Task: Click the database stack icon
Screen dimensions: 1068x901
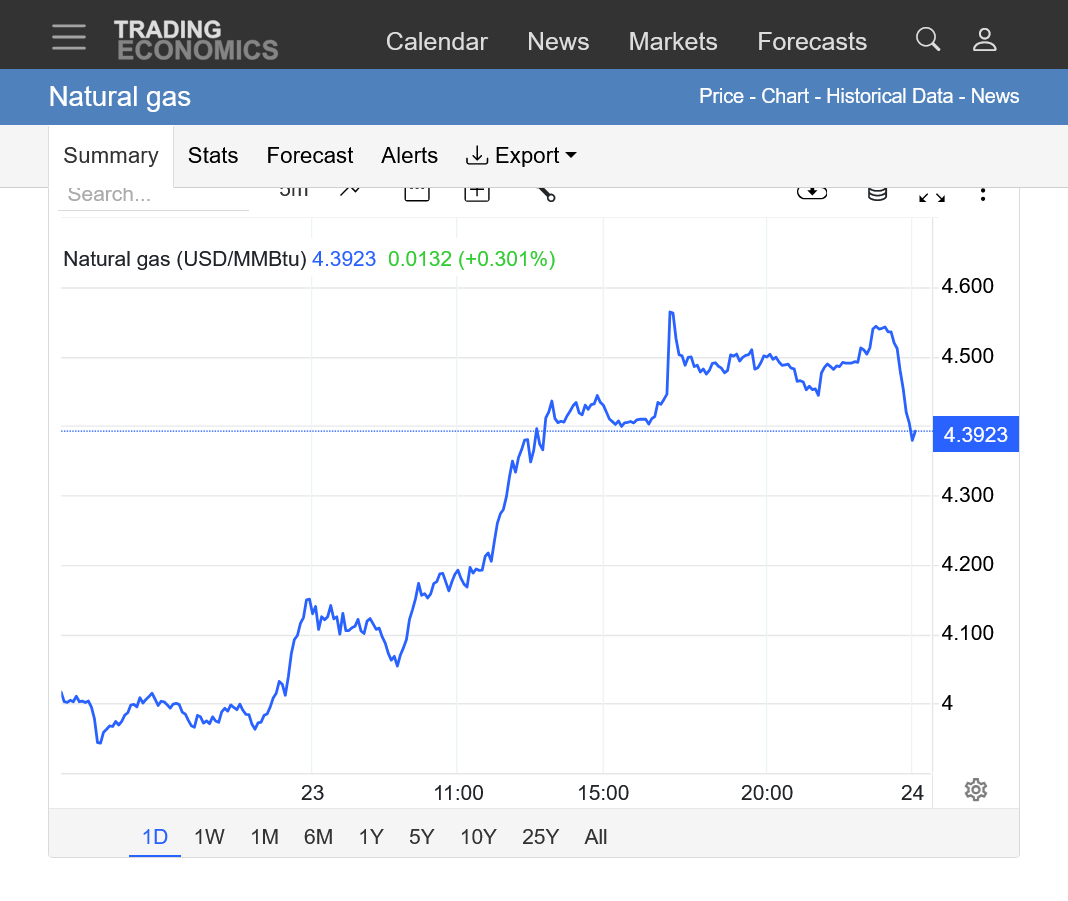Action: pos(877,193)
